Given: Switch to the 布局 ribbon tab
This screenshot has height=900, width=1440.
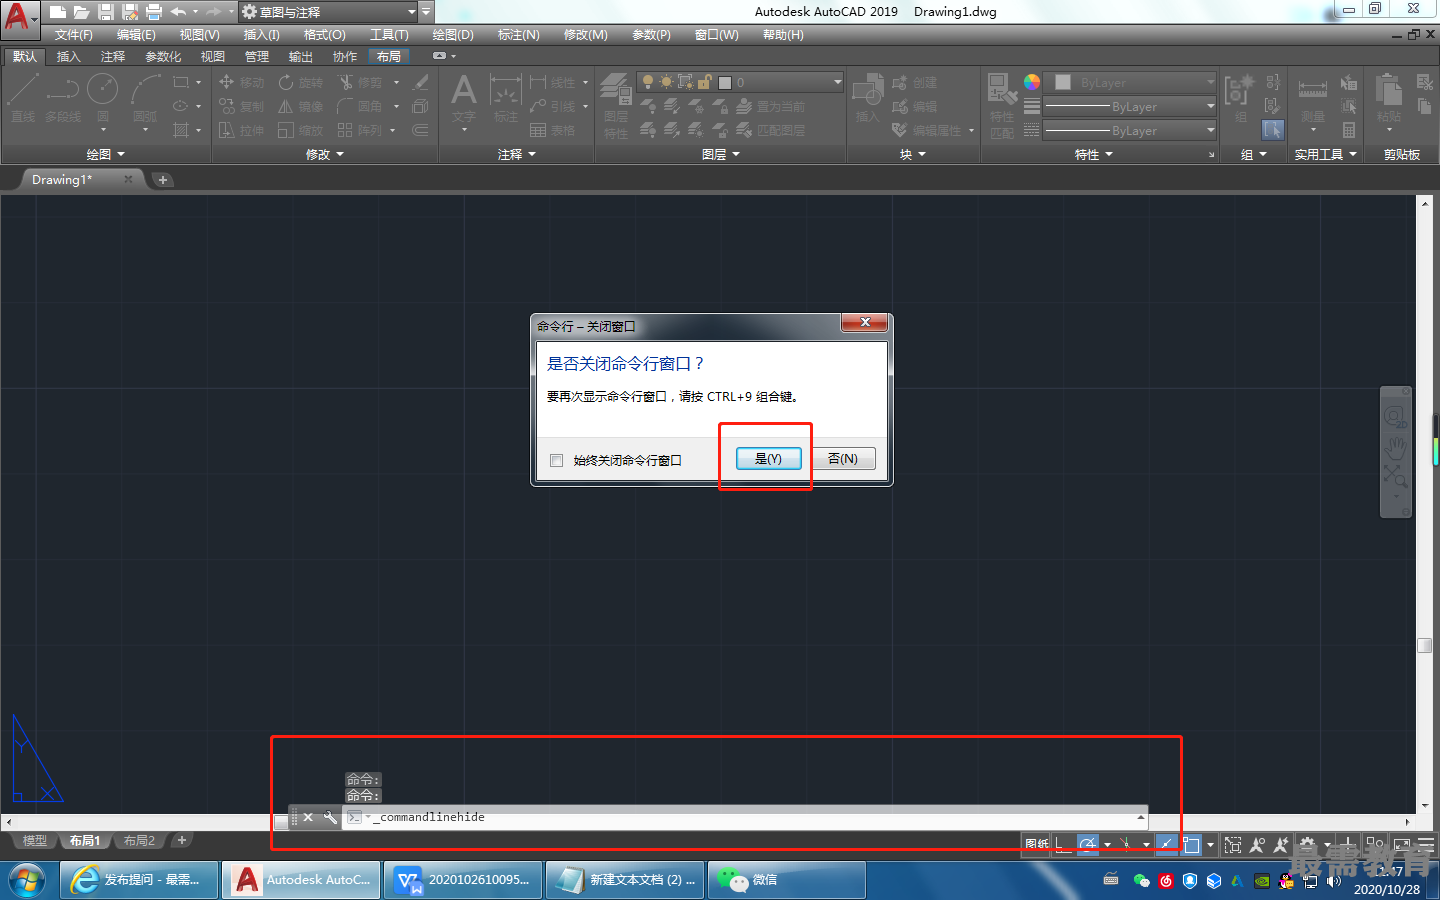Looking at the screenshot, I should coord(389,57).
